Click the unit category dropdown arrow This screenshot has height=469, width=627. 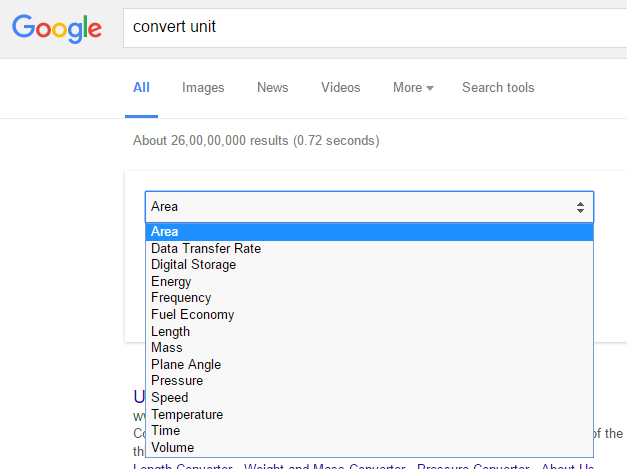click(580, 207)
